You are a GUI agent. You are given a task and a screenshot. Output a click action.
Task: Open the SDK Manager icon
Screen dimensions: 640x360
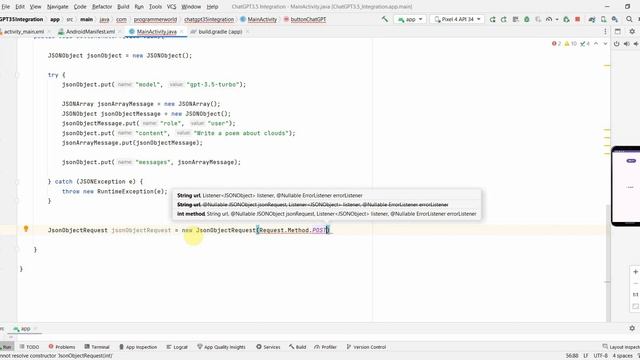(x=615, y=19)
